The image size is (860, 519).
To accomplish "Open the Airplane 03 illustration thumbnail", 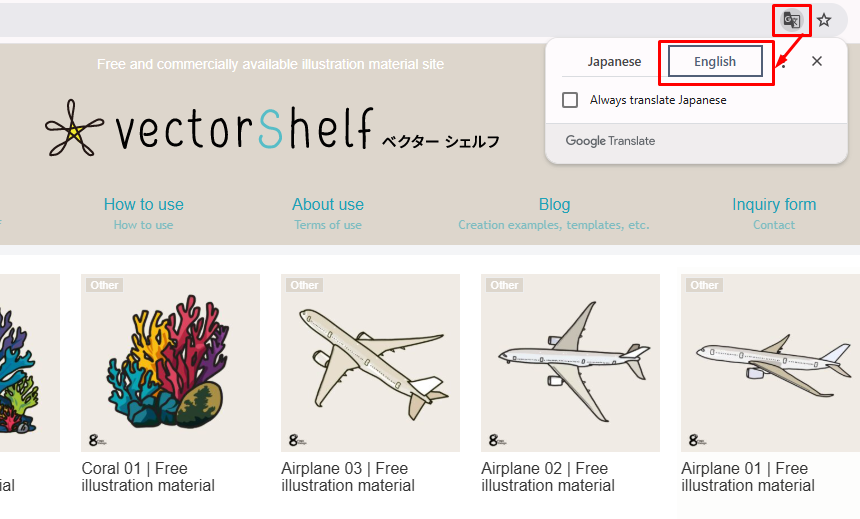I will (x=370, y=362).
